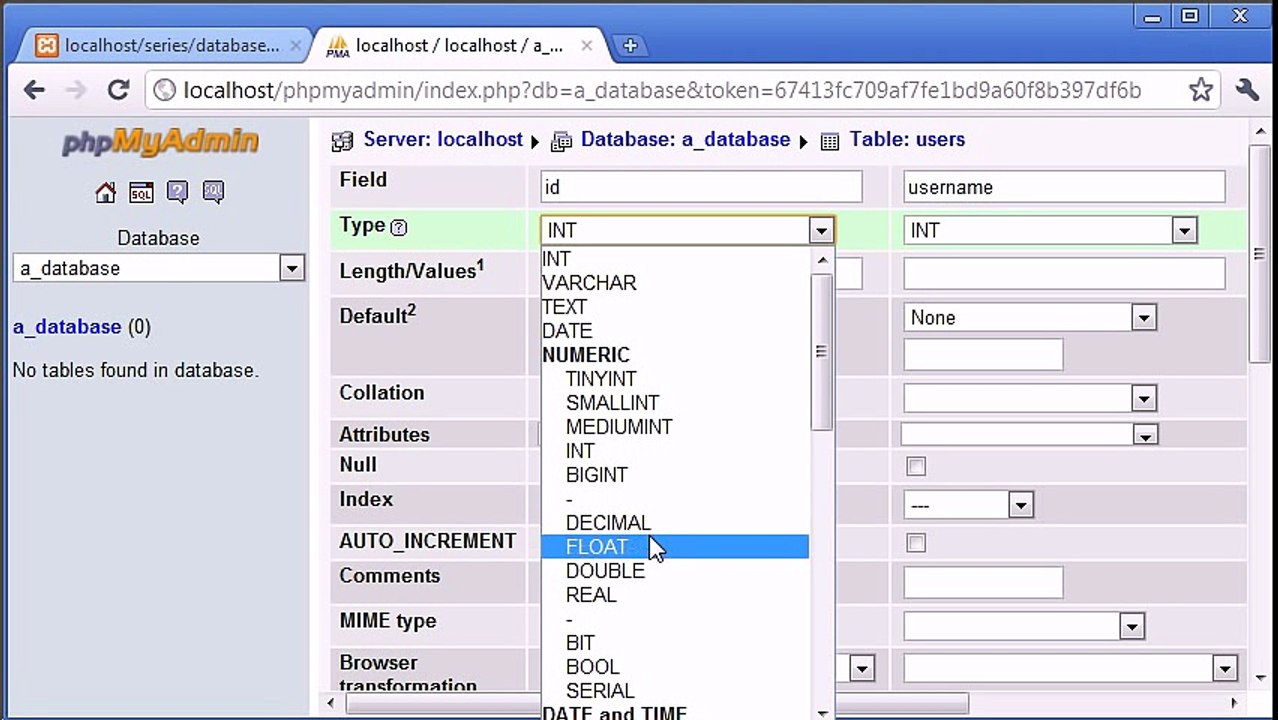This screenshot has height=720, width=1278.
Task: Click the browser forward arrow
Action: point(76,90)
